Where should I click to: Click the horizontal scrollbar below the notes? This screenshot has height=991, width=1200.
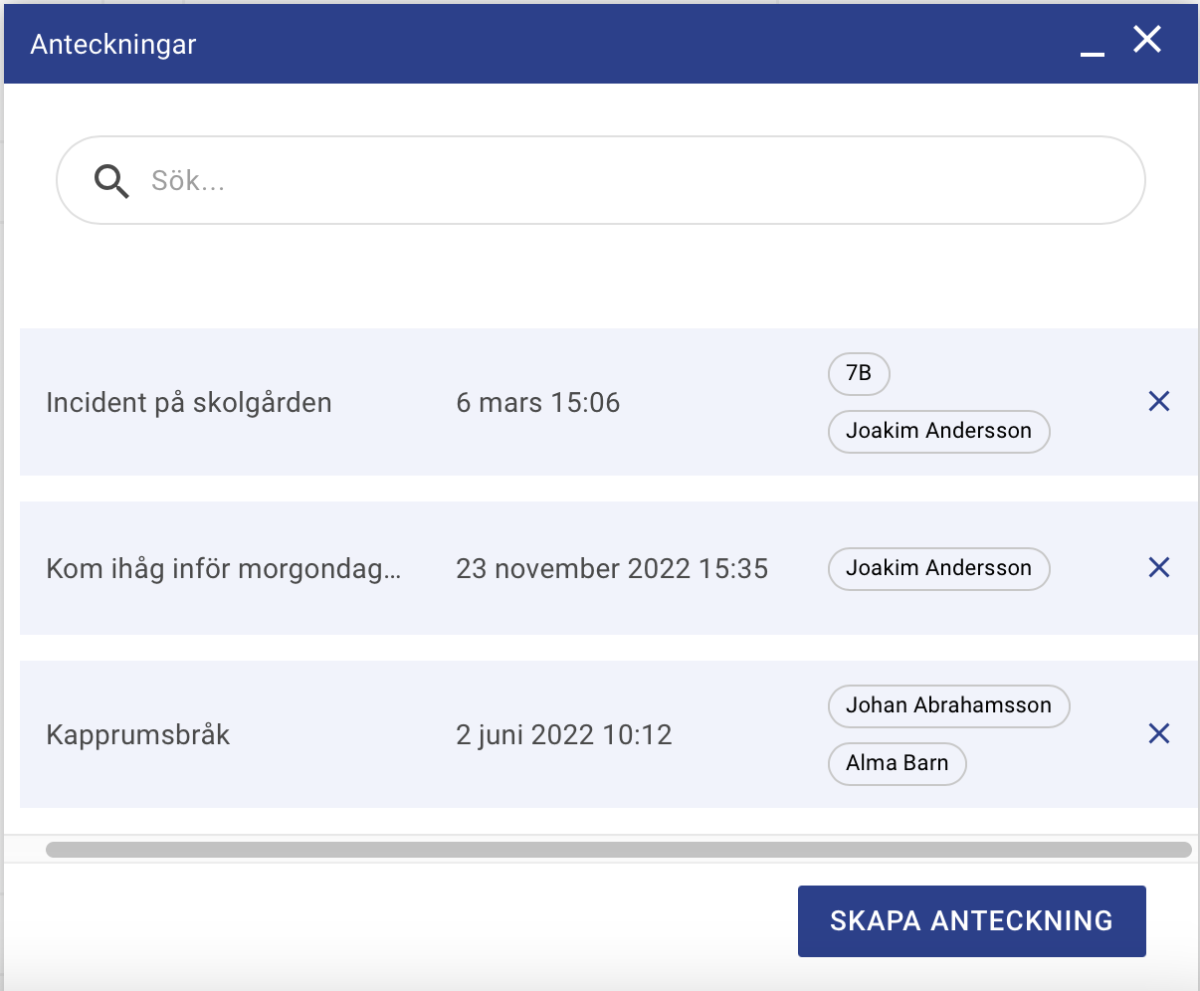tap(600, 849)
